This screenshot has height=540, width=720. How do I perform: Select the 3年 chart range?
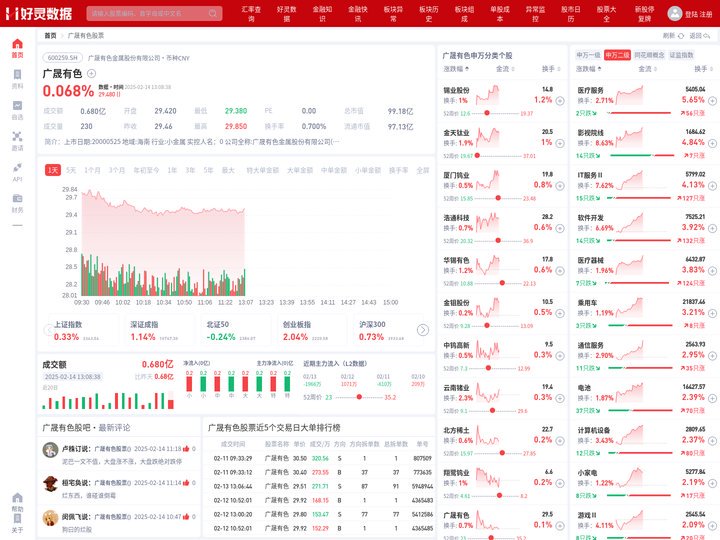(190, 170)
